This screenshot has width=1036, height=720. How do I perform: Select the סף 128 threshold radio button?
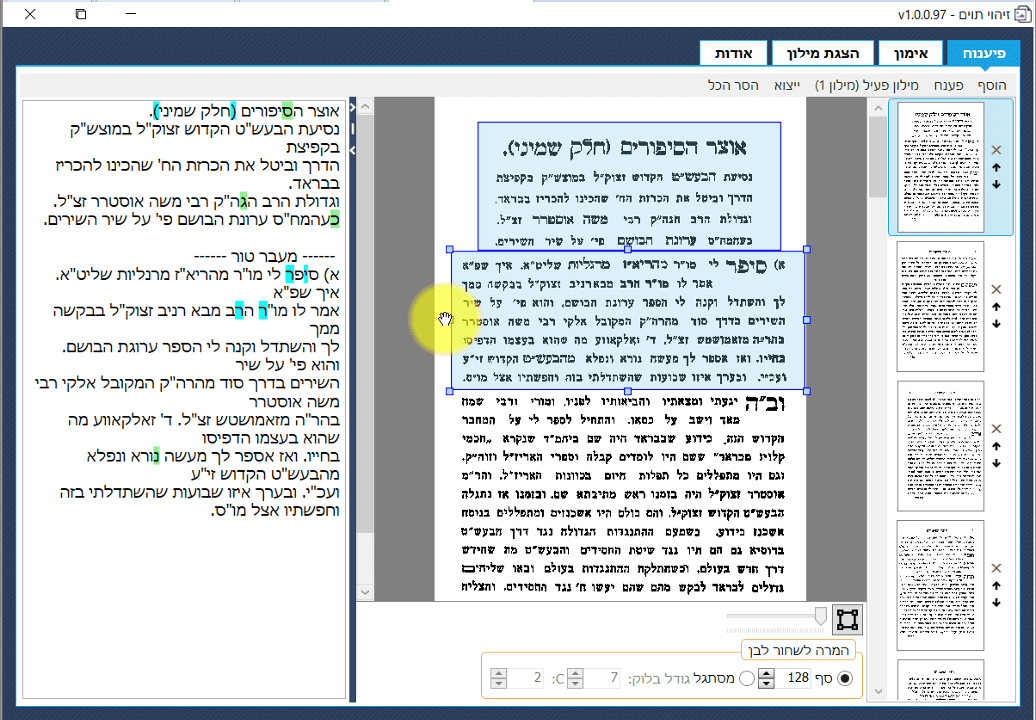click(844, 678)
